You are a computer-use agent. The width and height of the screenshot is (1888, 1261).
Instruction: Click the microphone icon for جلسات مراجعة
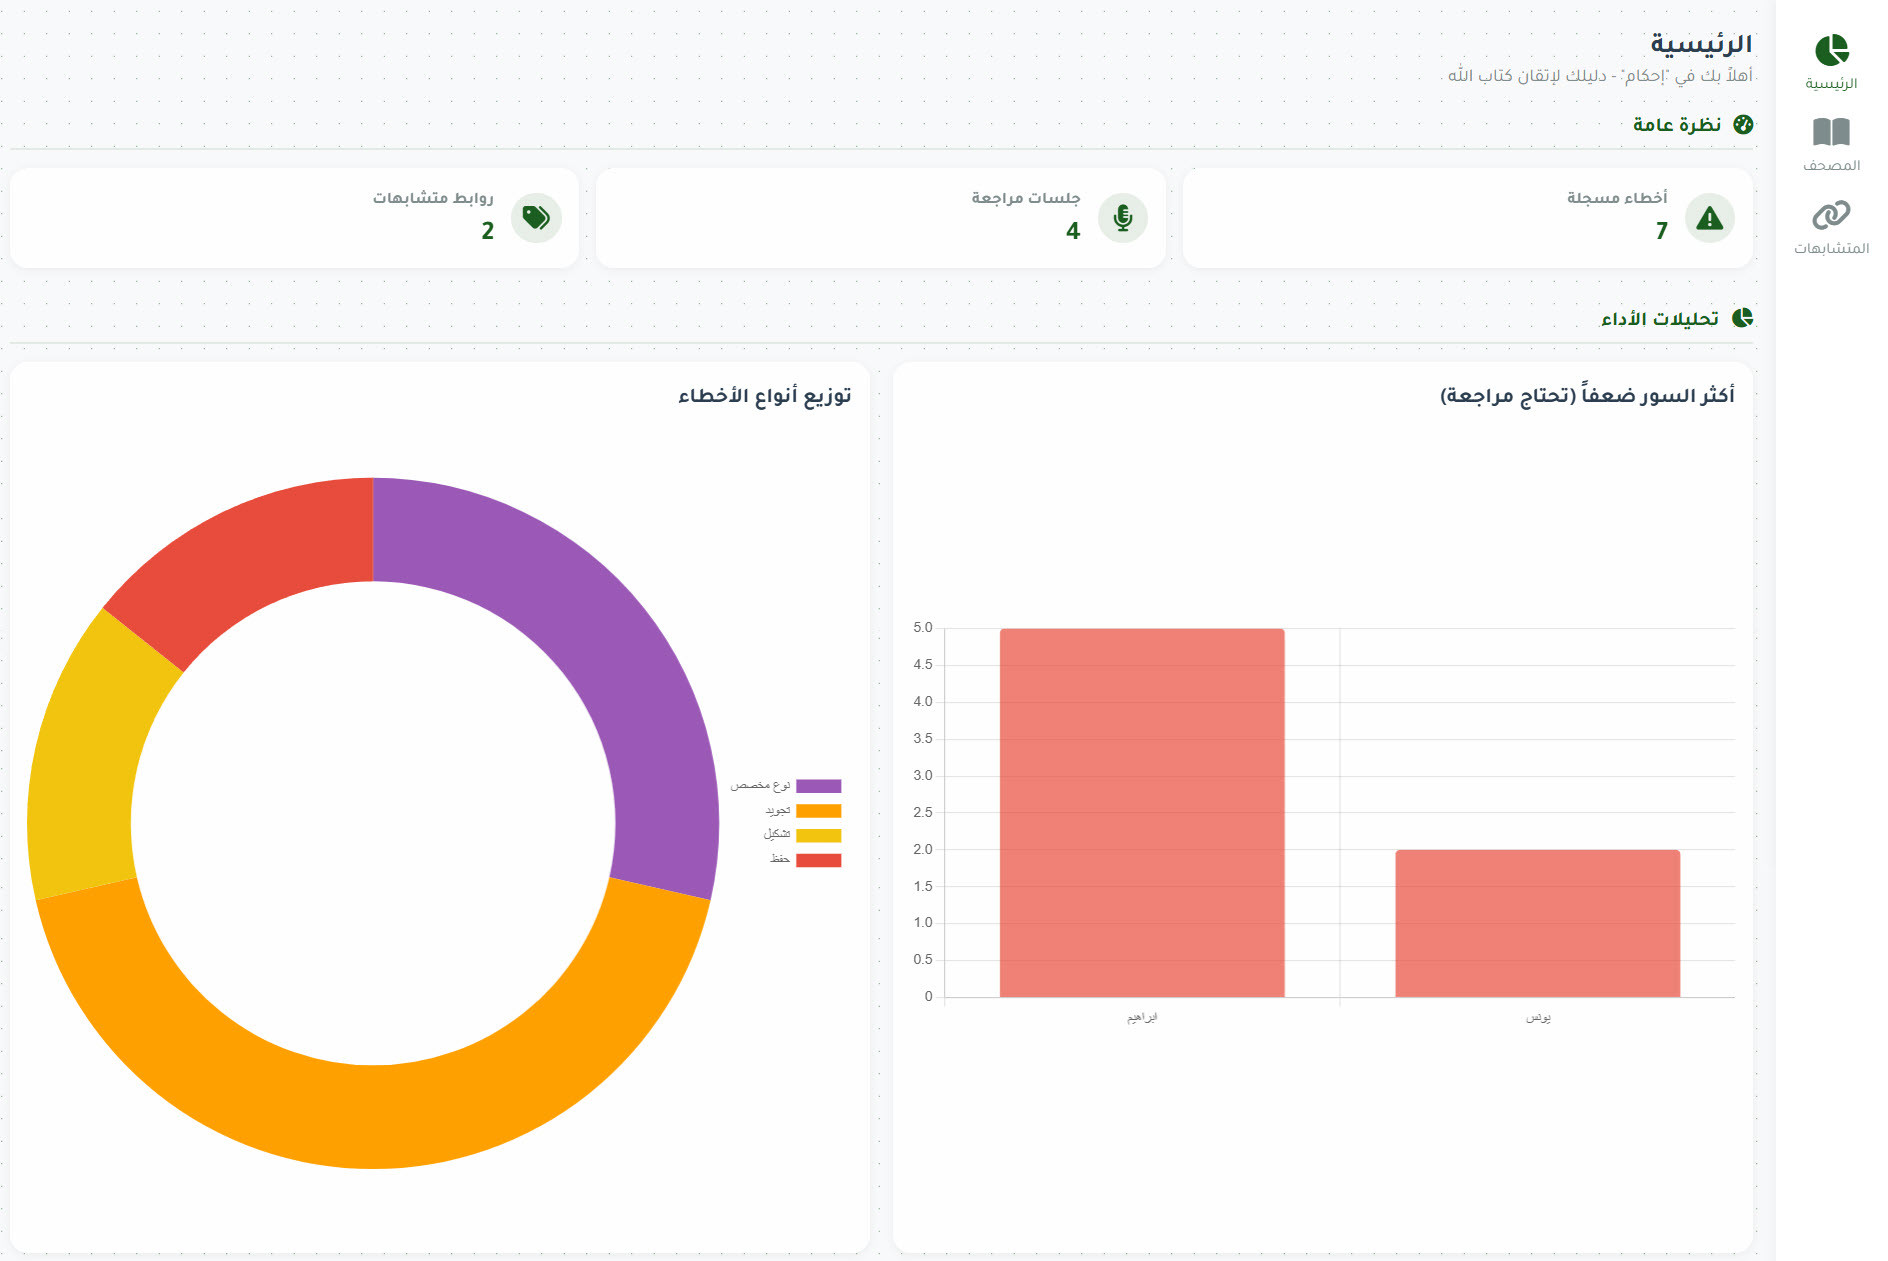click(1122, 218)
